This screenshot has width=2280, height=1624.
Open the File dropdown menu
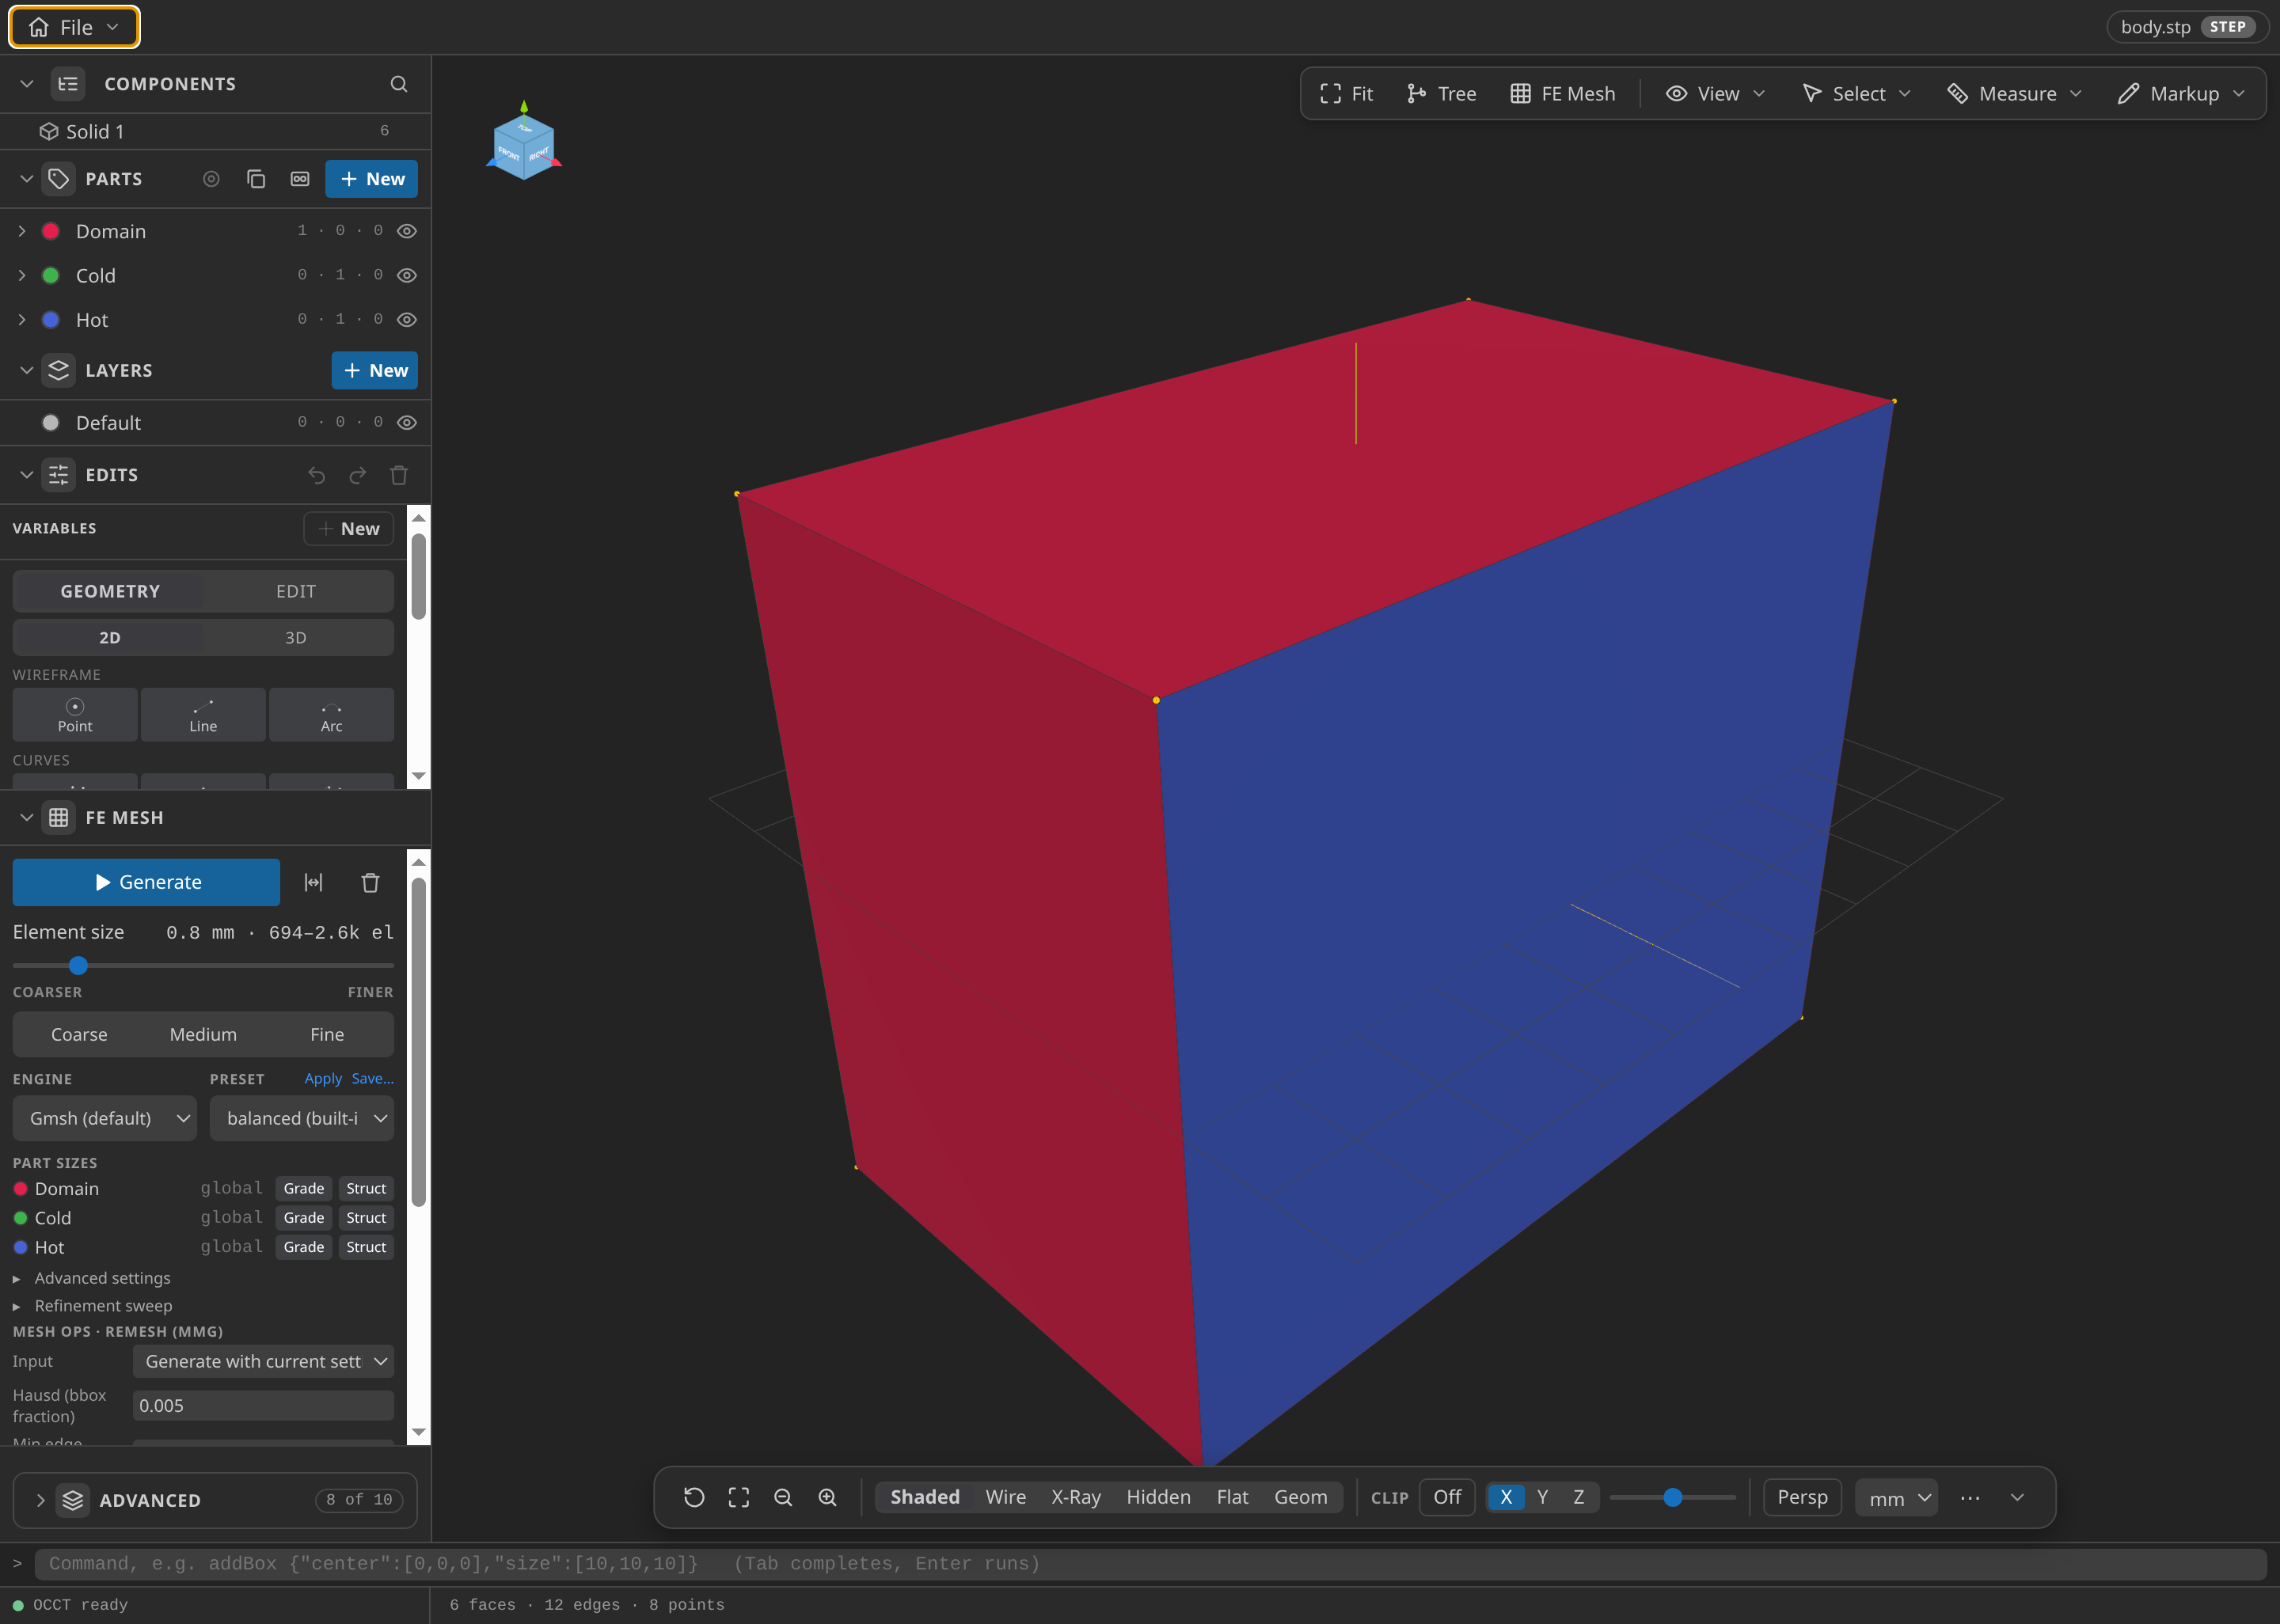point(75,27)
